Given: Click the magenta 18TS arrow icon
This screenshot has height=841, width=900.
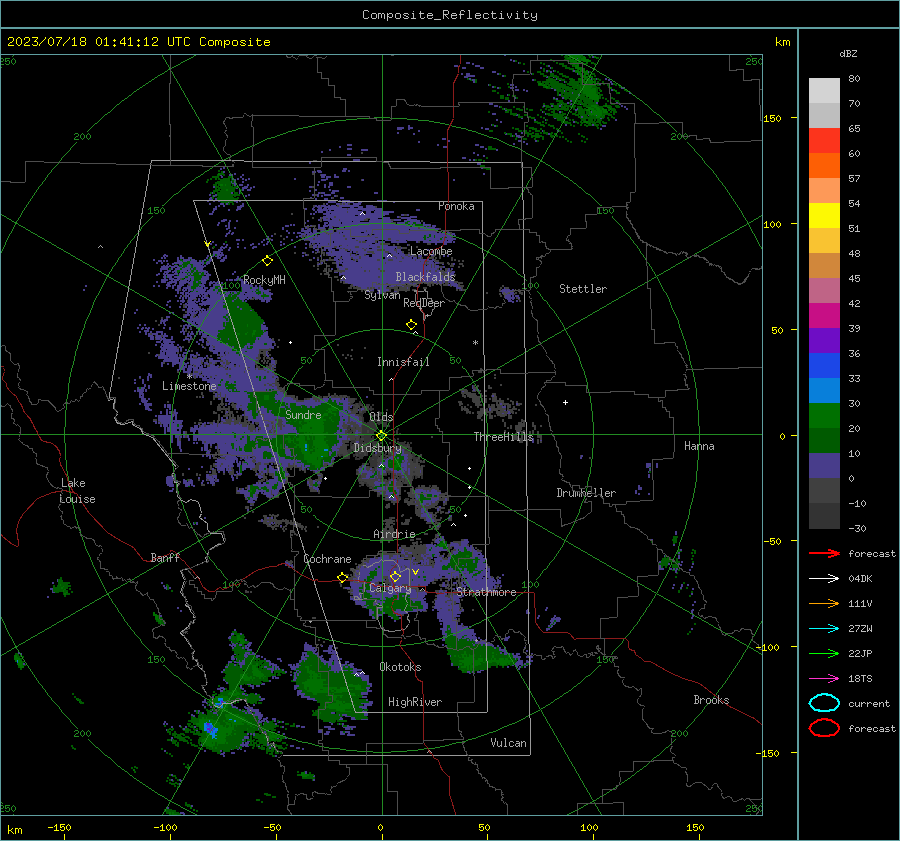Looking at the screenshot, I should point(824,679).
